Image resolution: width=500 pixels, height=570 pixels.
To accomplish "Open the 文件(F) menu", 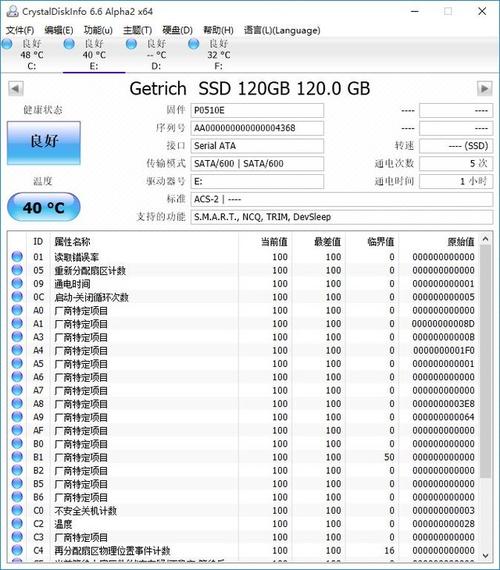I will pyautogui.click(x=20, y=30).
